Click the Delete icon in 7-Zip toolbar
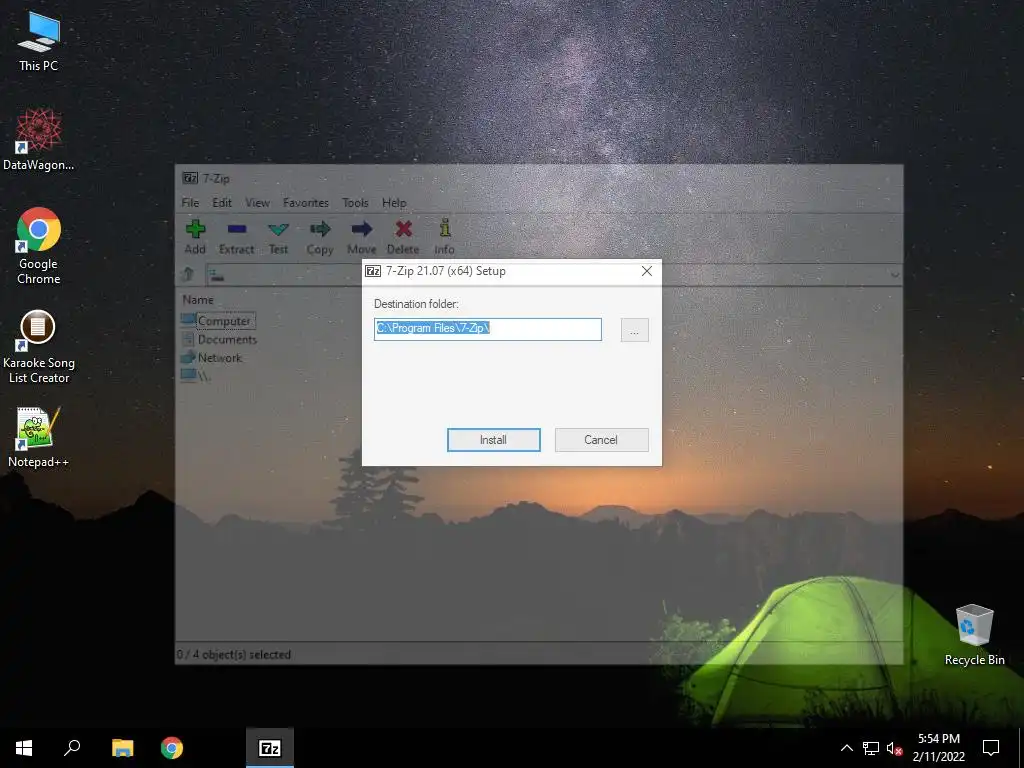 [404, 229]
